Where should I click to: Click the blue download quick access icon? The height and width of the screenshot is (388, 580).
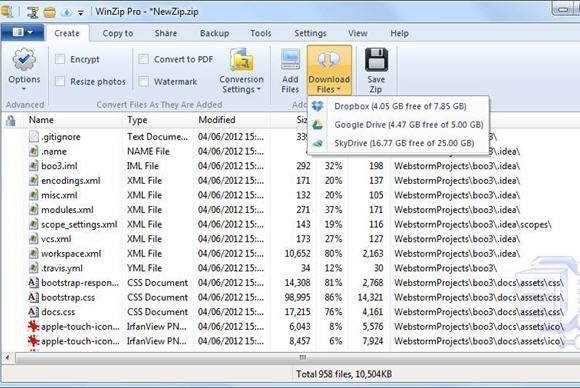coord(67,12)
